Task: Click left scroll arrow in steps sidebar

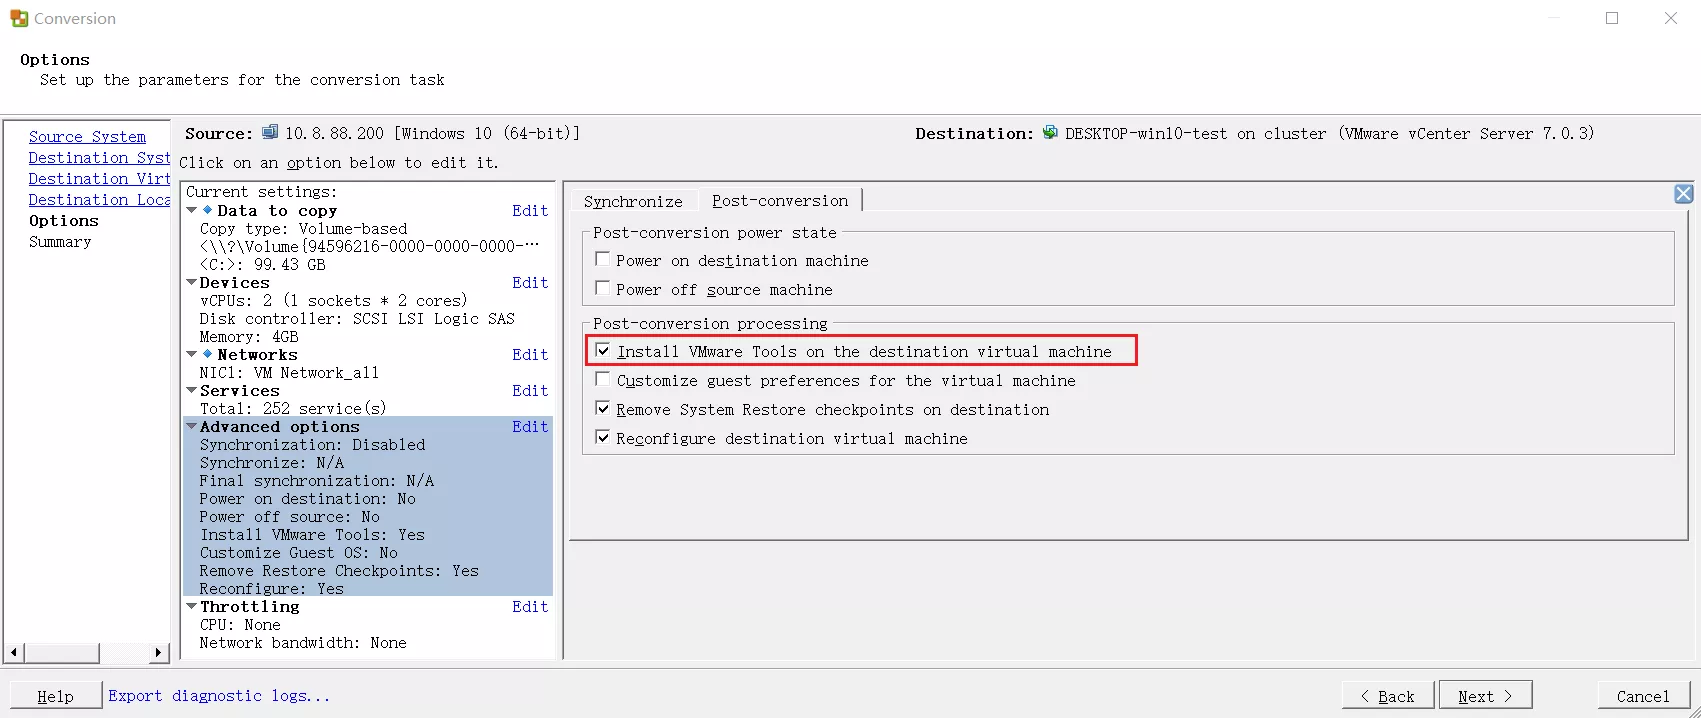Action: (14, 653)
